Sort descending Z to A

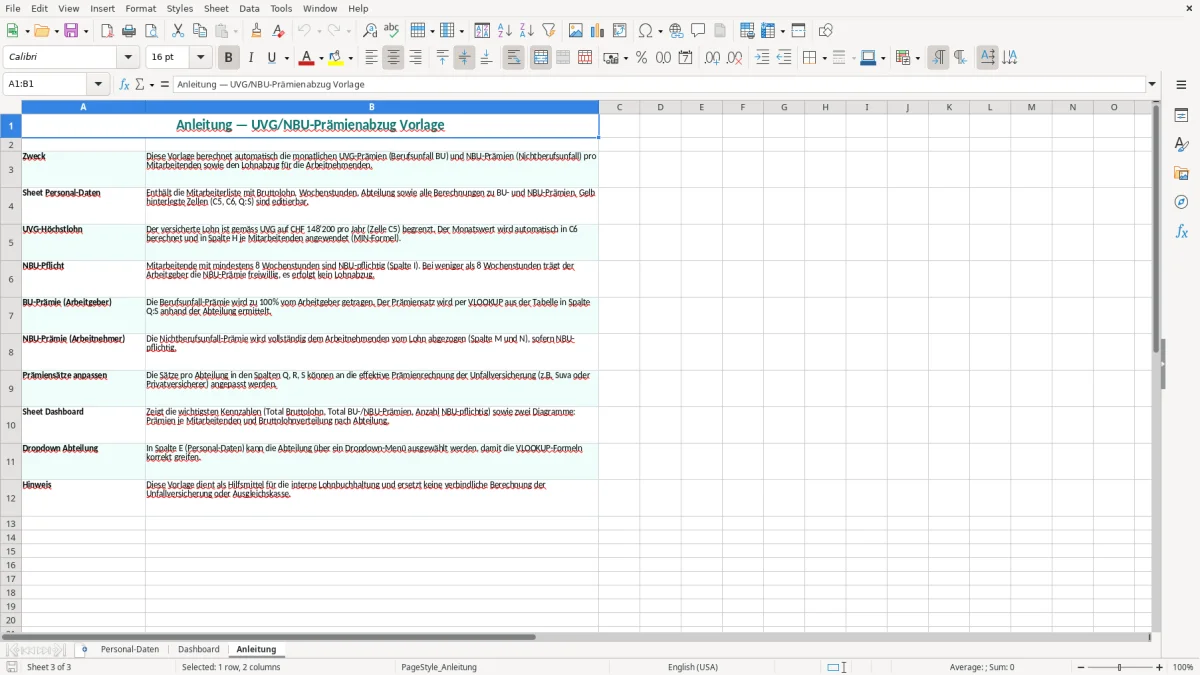pyautogui.click(x=527, y=31)
